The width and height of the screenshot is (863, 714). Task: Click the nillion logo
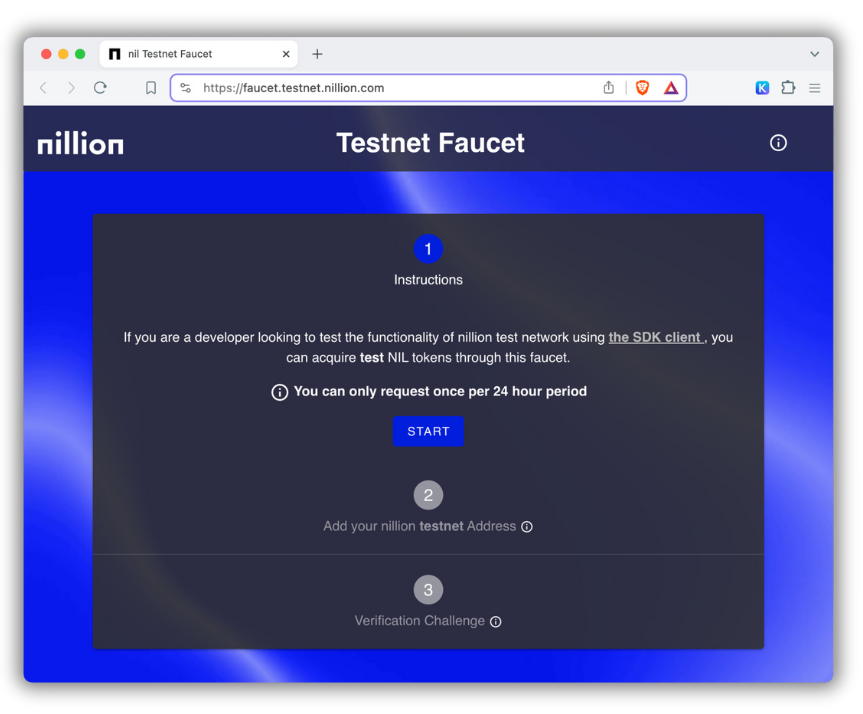tap(81, 144)
